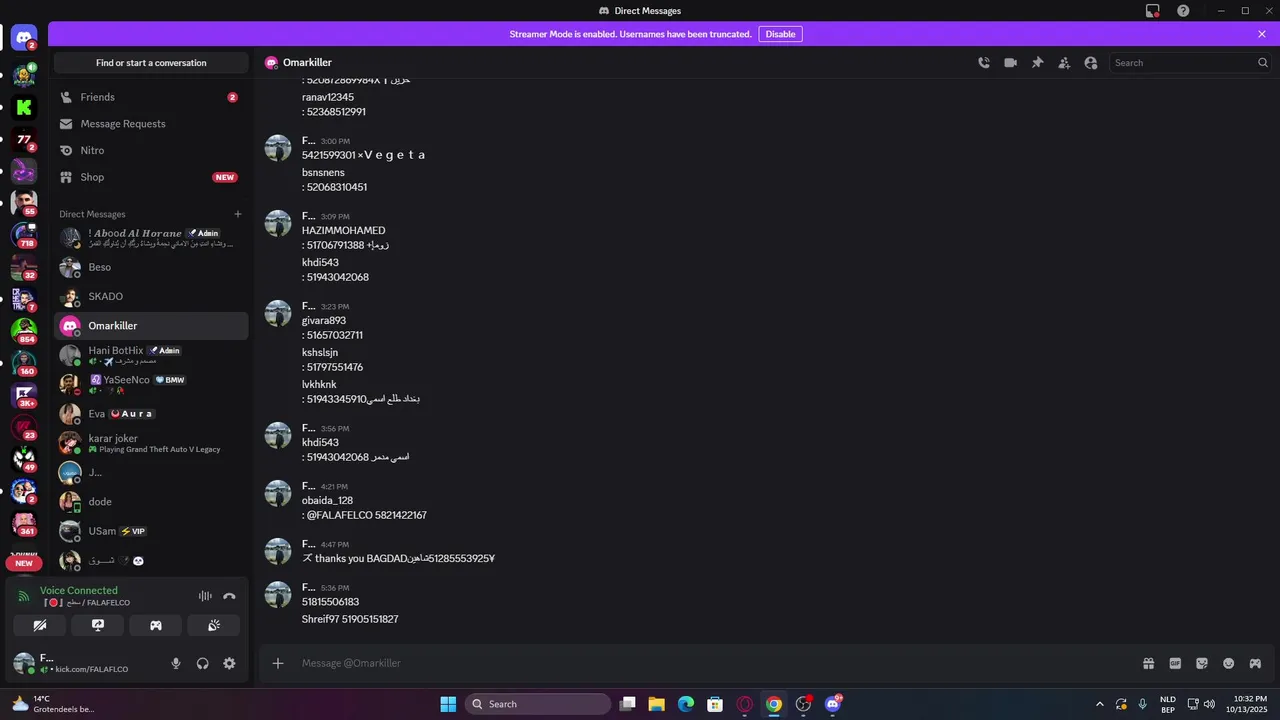Open DM with YaSeeNco
This screenshot has height=720, width=1280.
[151, 384]
